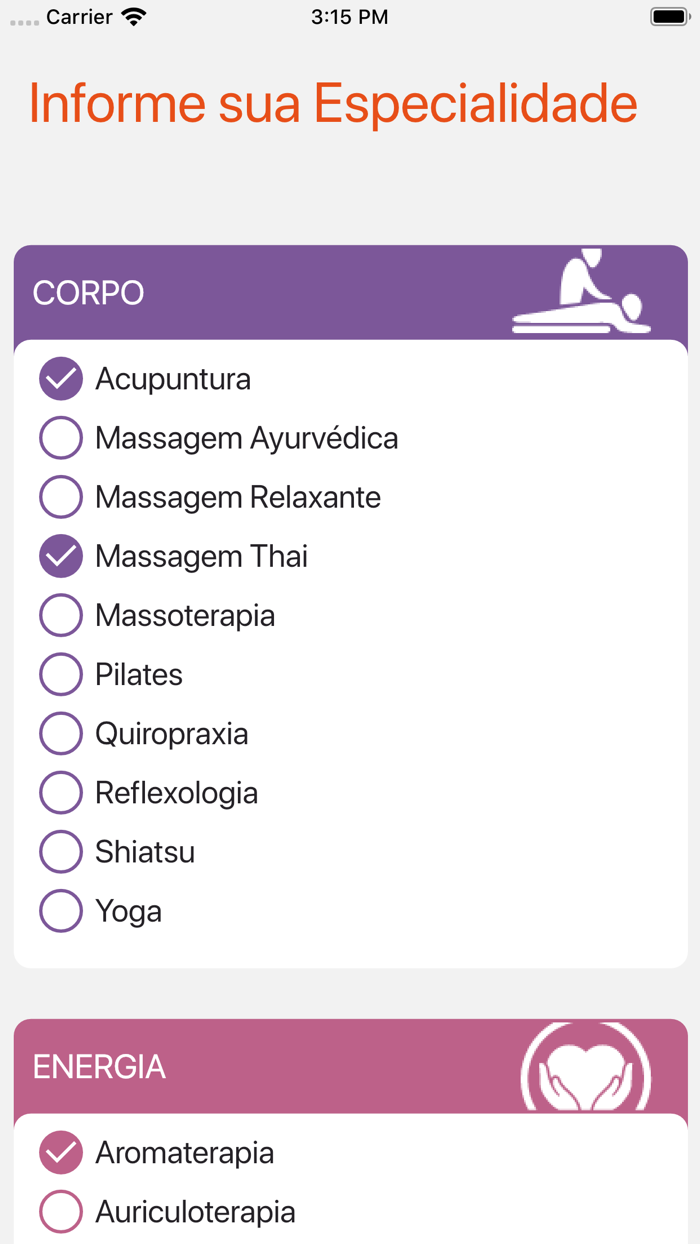700x1244 pixels.
Task: Select the Auriculoterapia checkbox
Action: (x=61, y=1212)
